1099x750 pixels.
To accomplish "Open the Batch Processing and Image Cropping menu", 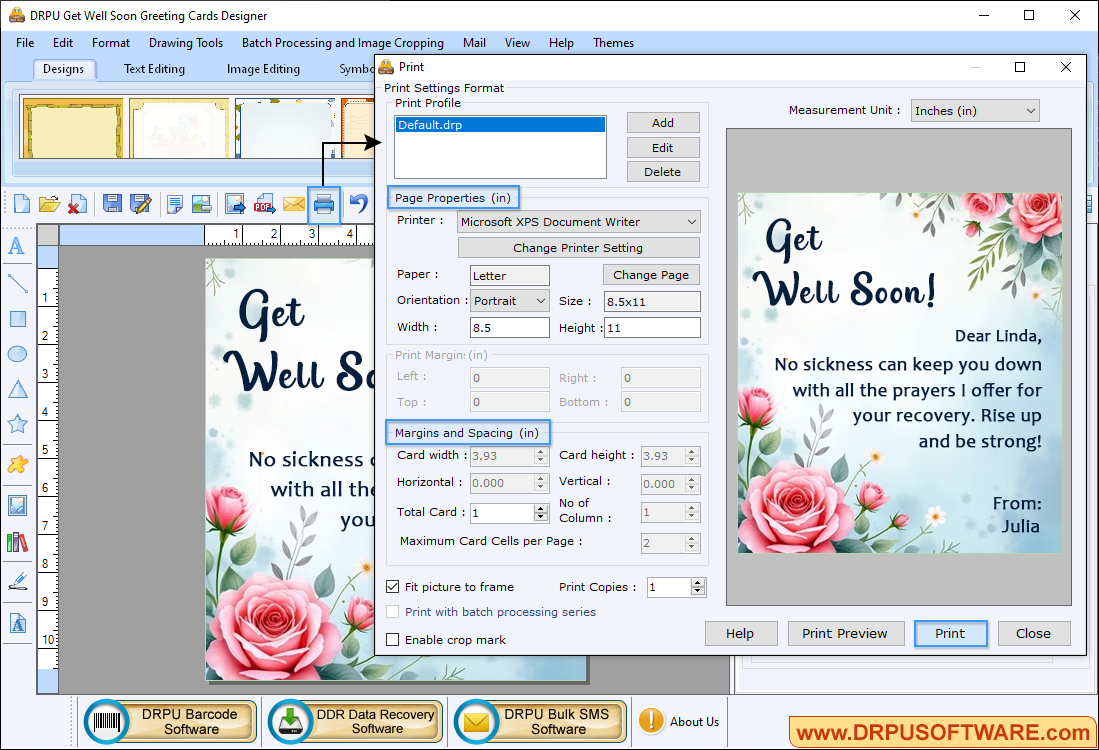I will pos(342,43).
